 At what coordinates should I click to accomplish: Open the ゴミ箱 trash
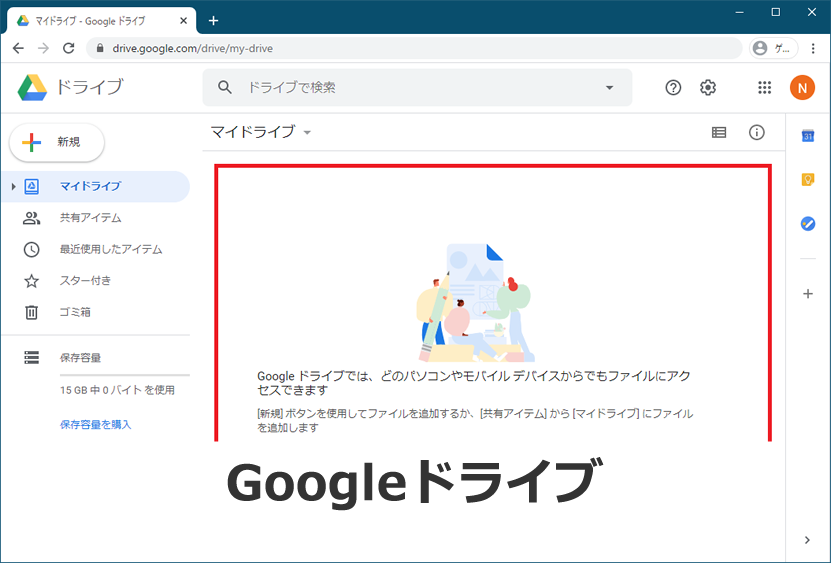[x=95, y=312]
